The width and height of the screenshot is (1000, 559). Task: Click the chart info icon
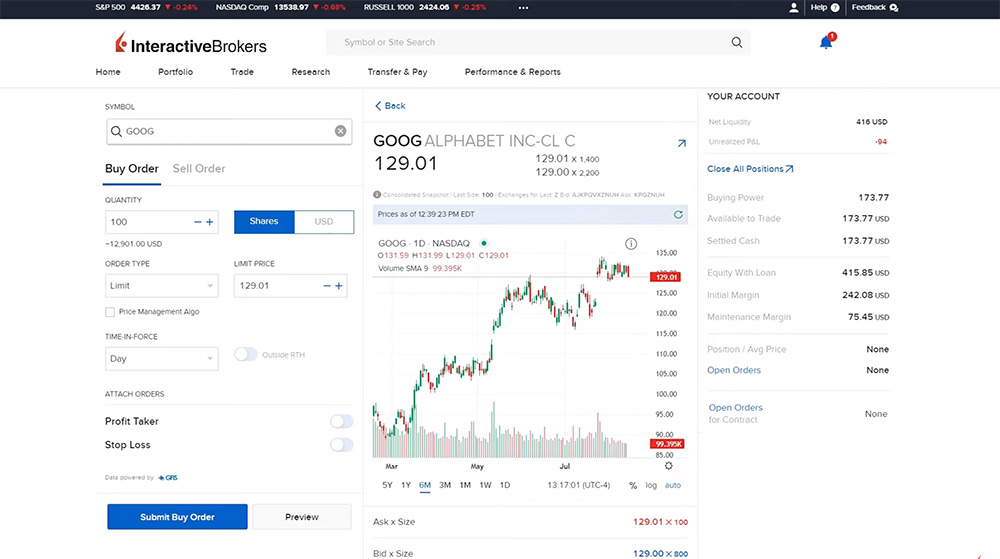pos(631,243)
